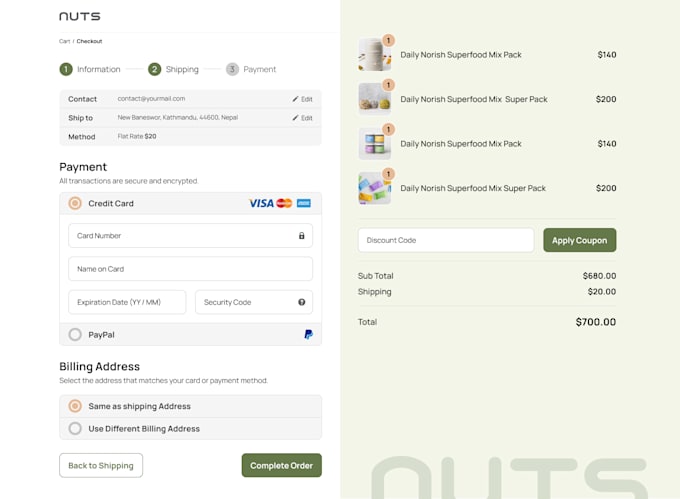Go to step 1 Information
680x499 pixels.
coord(90,69)
